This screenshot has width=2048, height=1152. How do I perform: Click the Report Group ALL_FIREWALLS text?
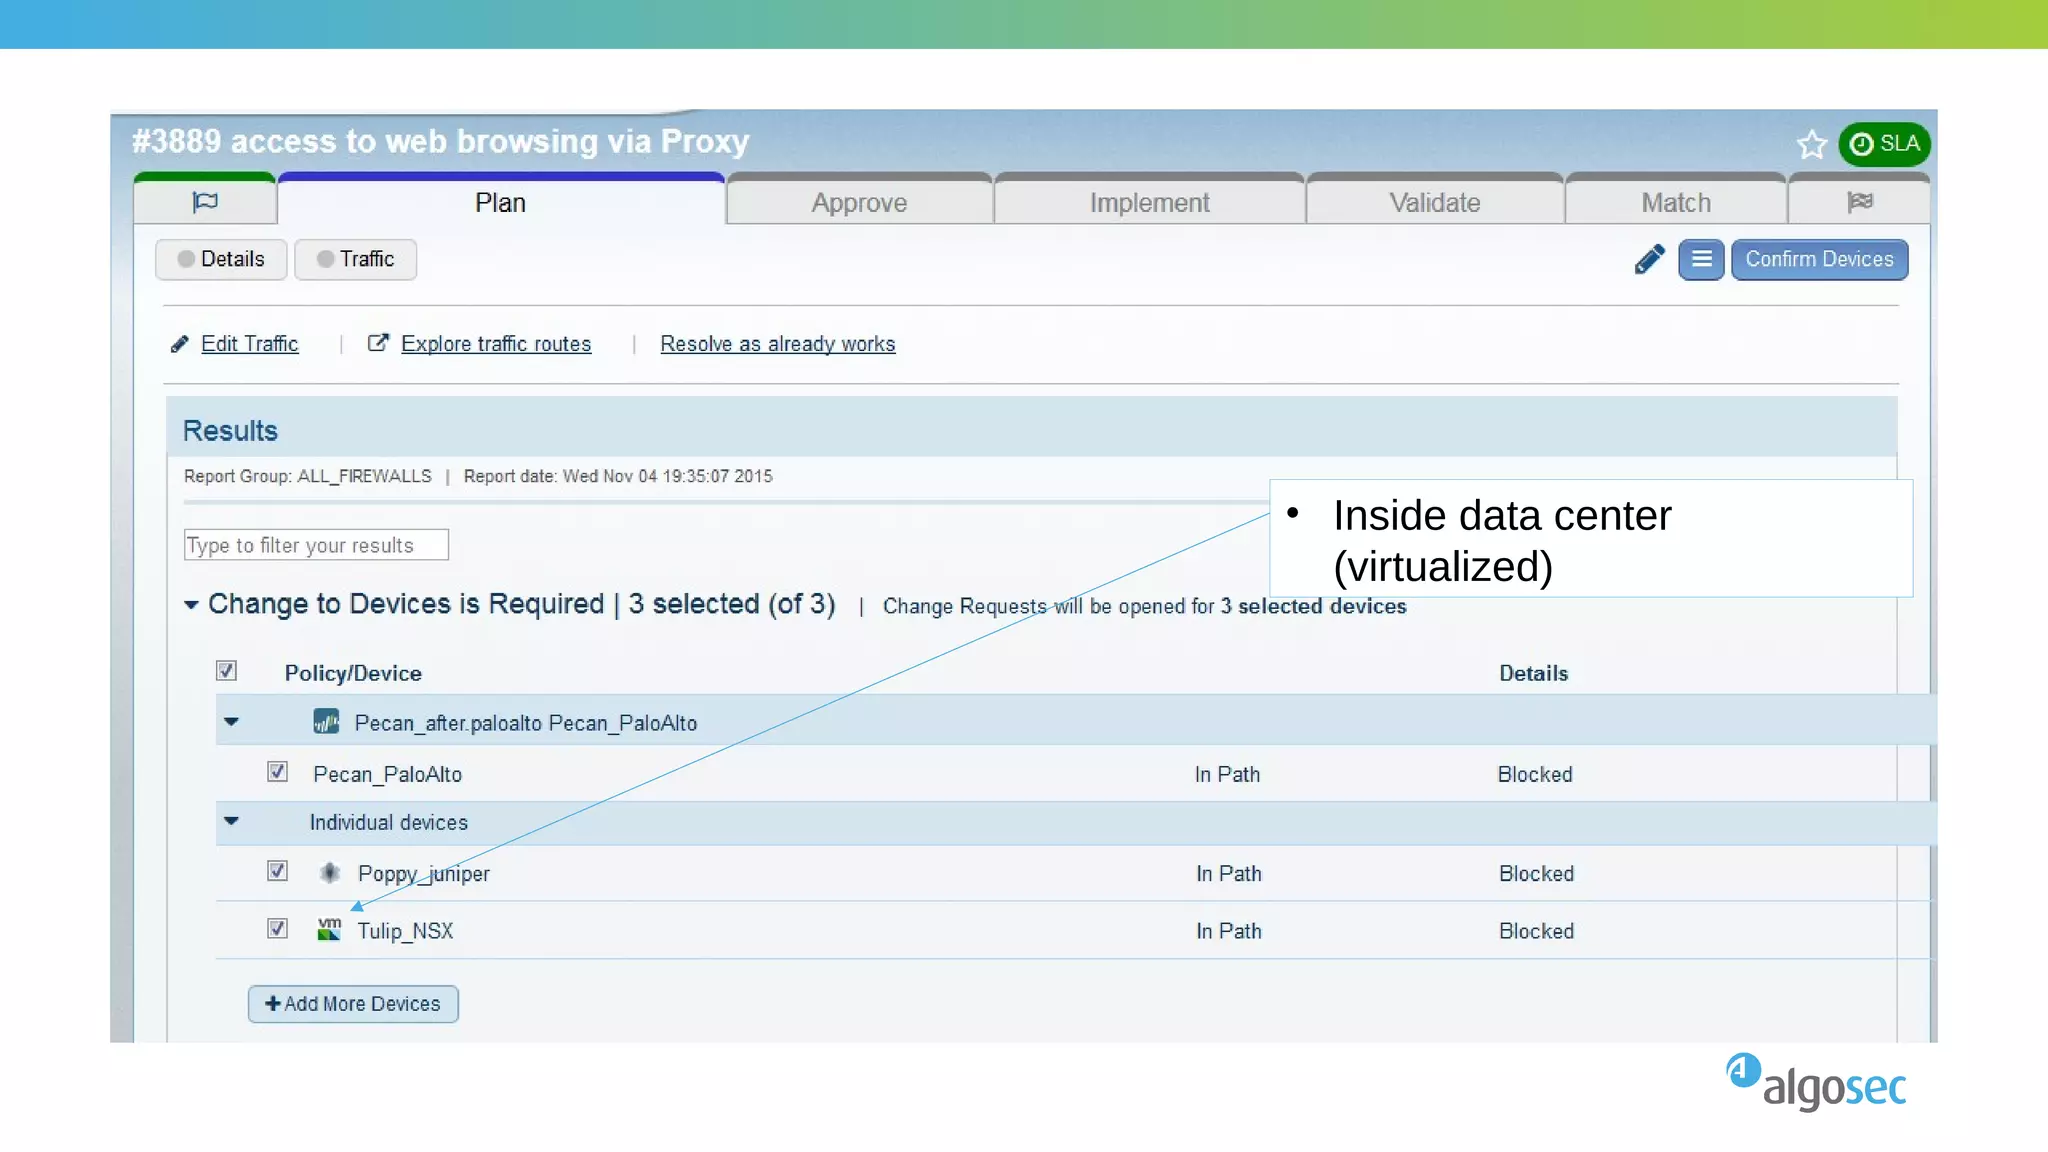tap(308, 476)
